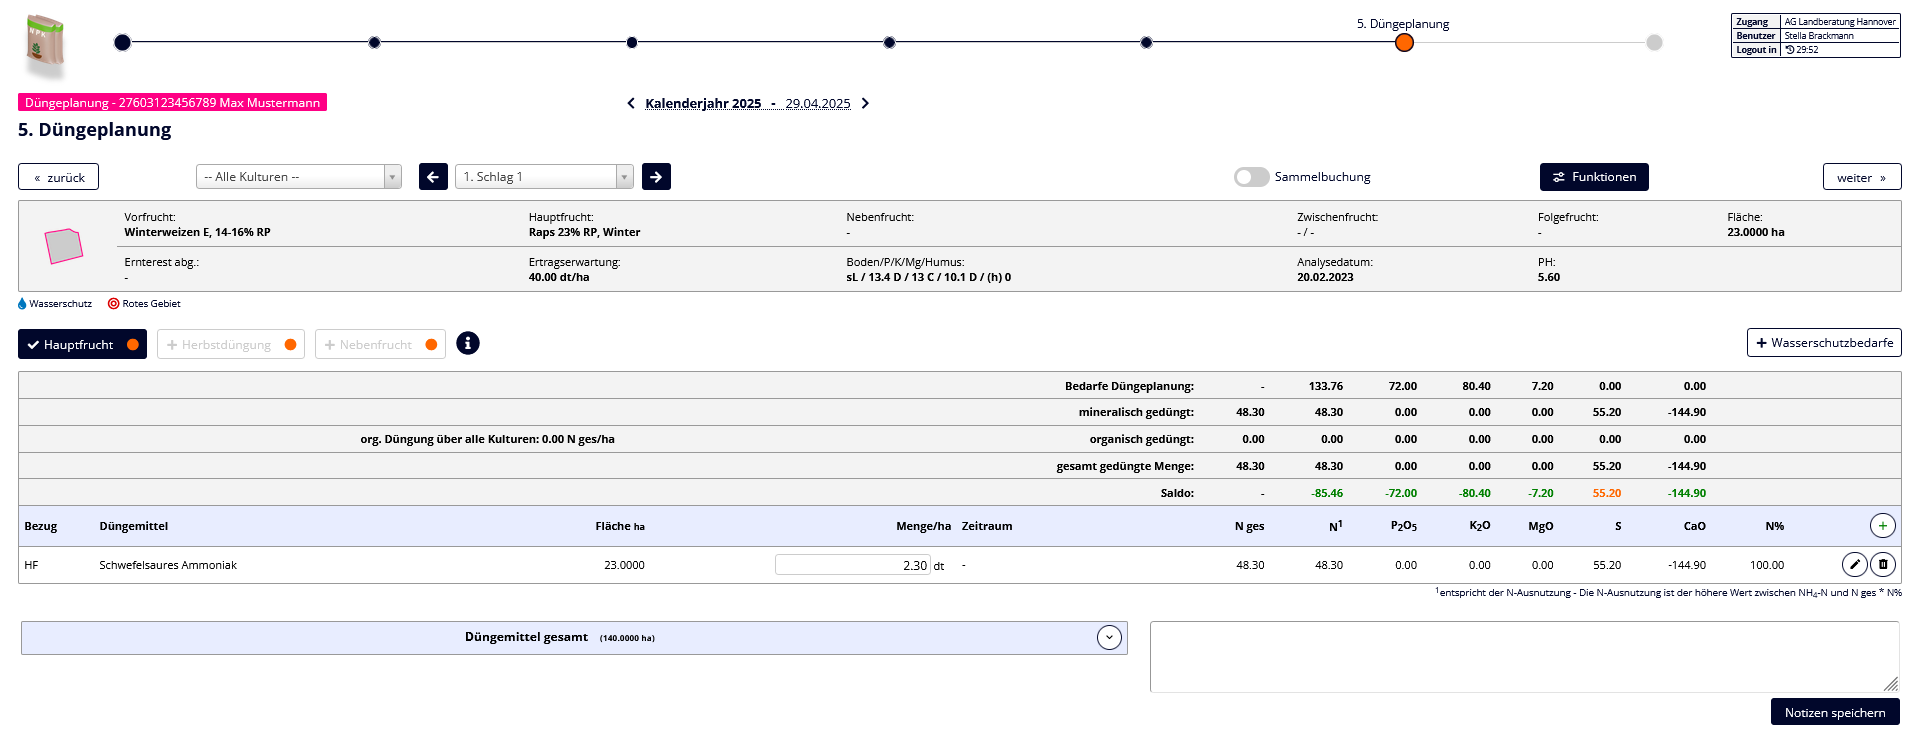This screenshot has height=732, width=1912.
Task: Open the info icon next to Nebenfrucht
Action: click(x=467, y=344)
